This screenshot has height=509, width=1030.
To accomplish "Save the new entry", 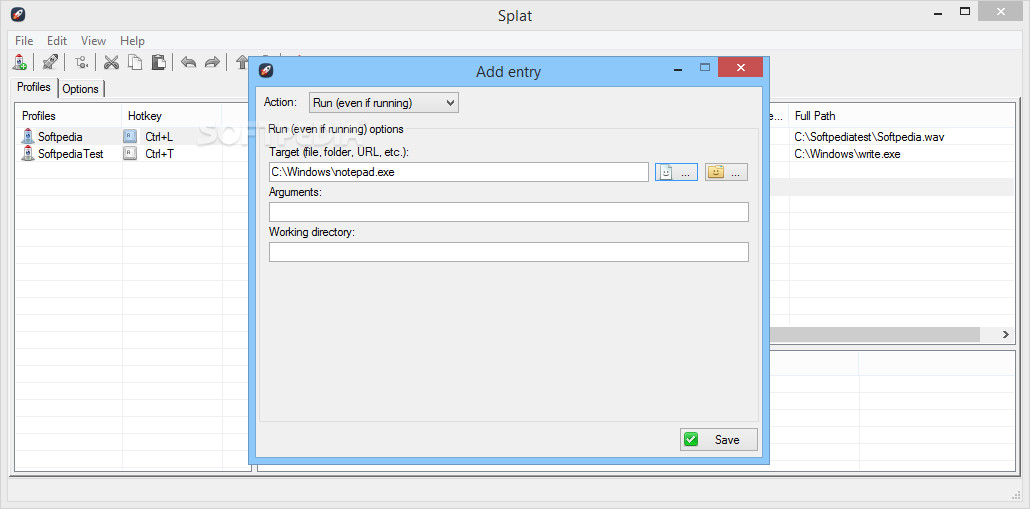I will pos(719,439).
